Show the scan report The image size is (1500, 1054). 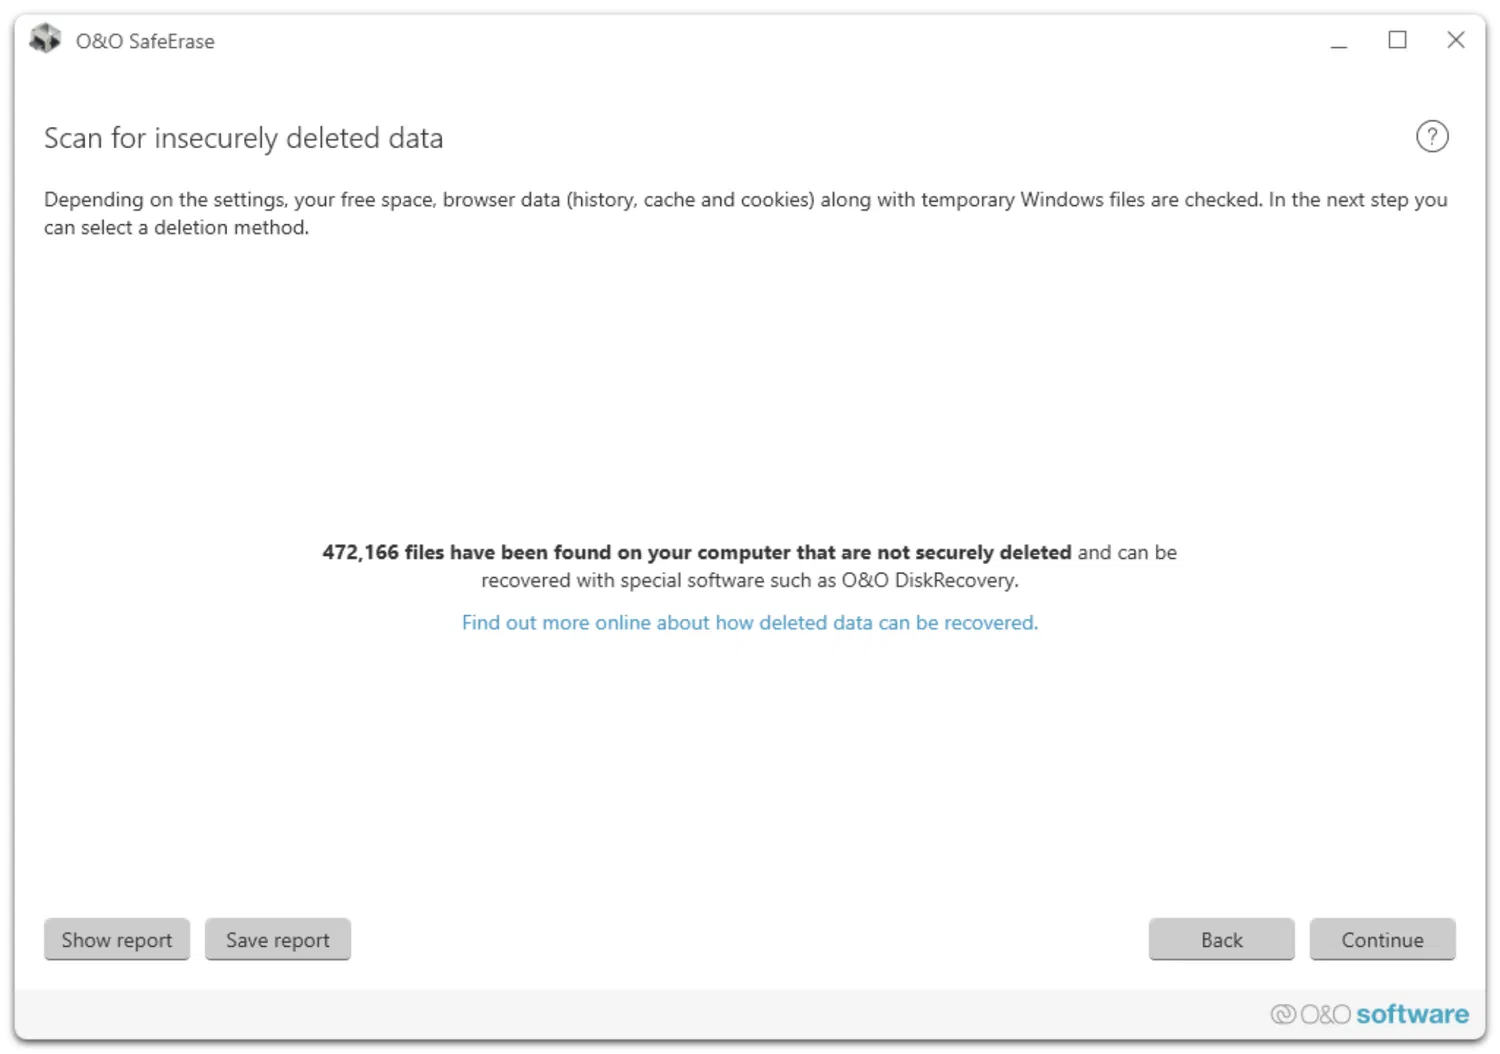click(117, 939)
